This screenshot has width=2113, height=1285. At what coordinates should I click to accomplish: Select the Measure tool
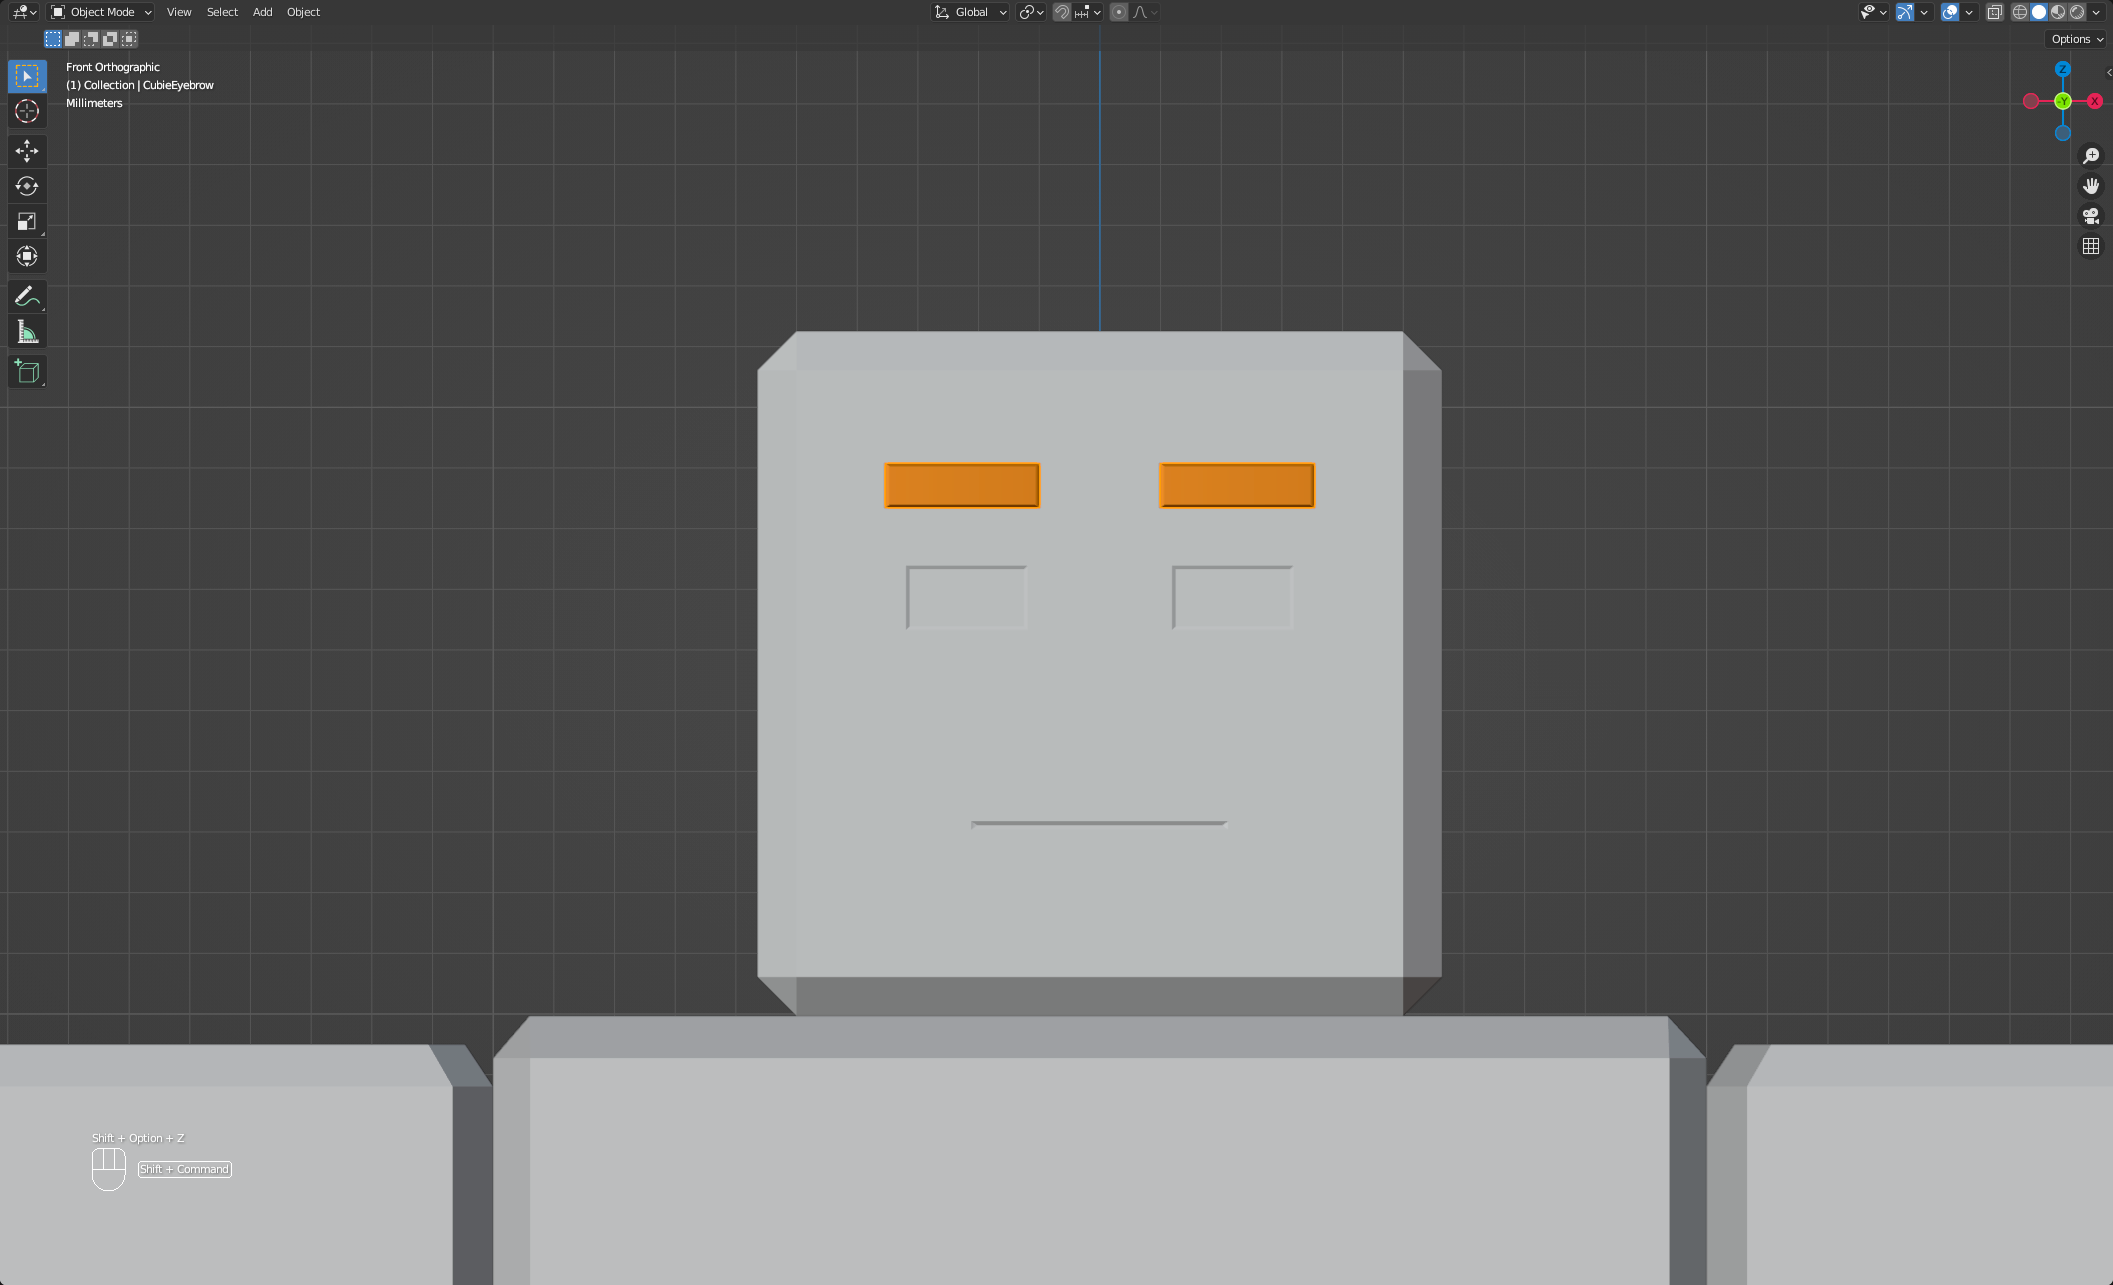[x=27, y=332]
